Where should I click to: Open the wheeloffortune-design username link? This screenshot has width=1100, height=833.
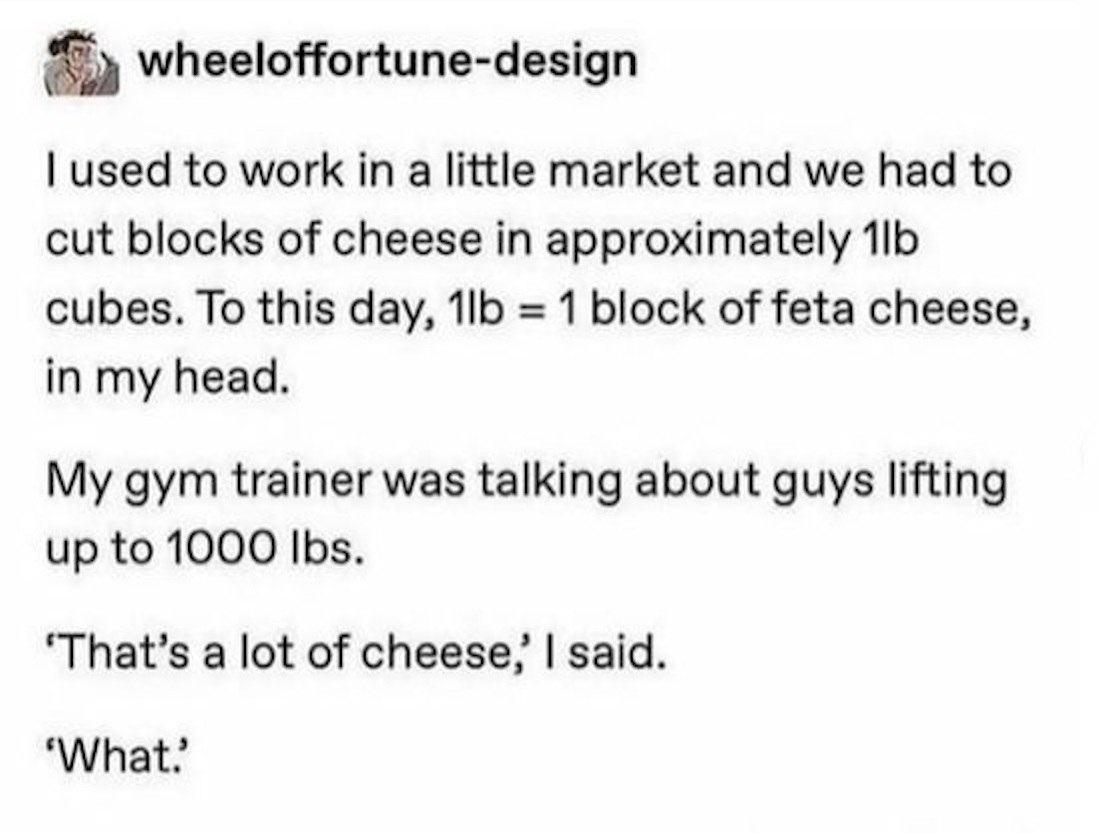tap(387, 61)
